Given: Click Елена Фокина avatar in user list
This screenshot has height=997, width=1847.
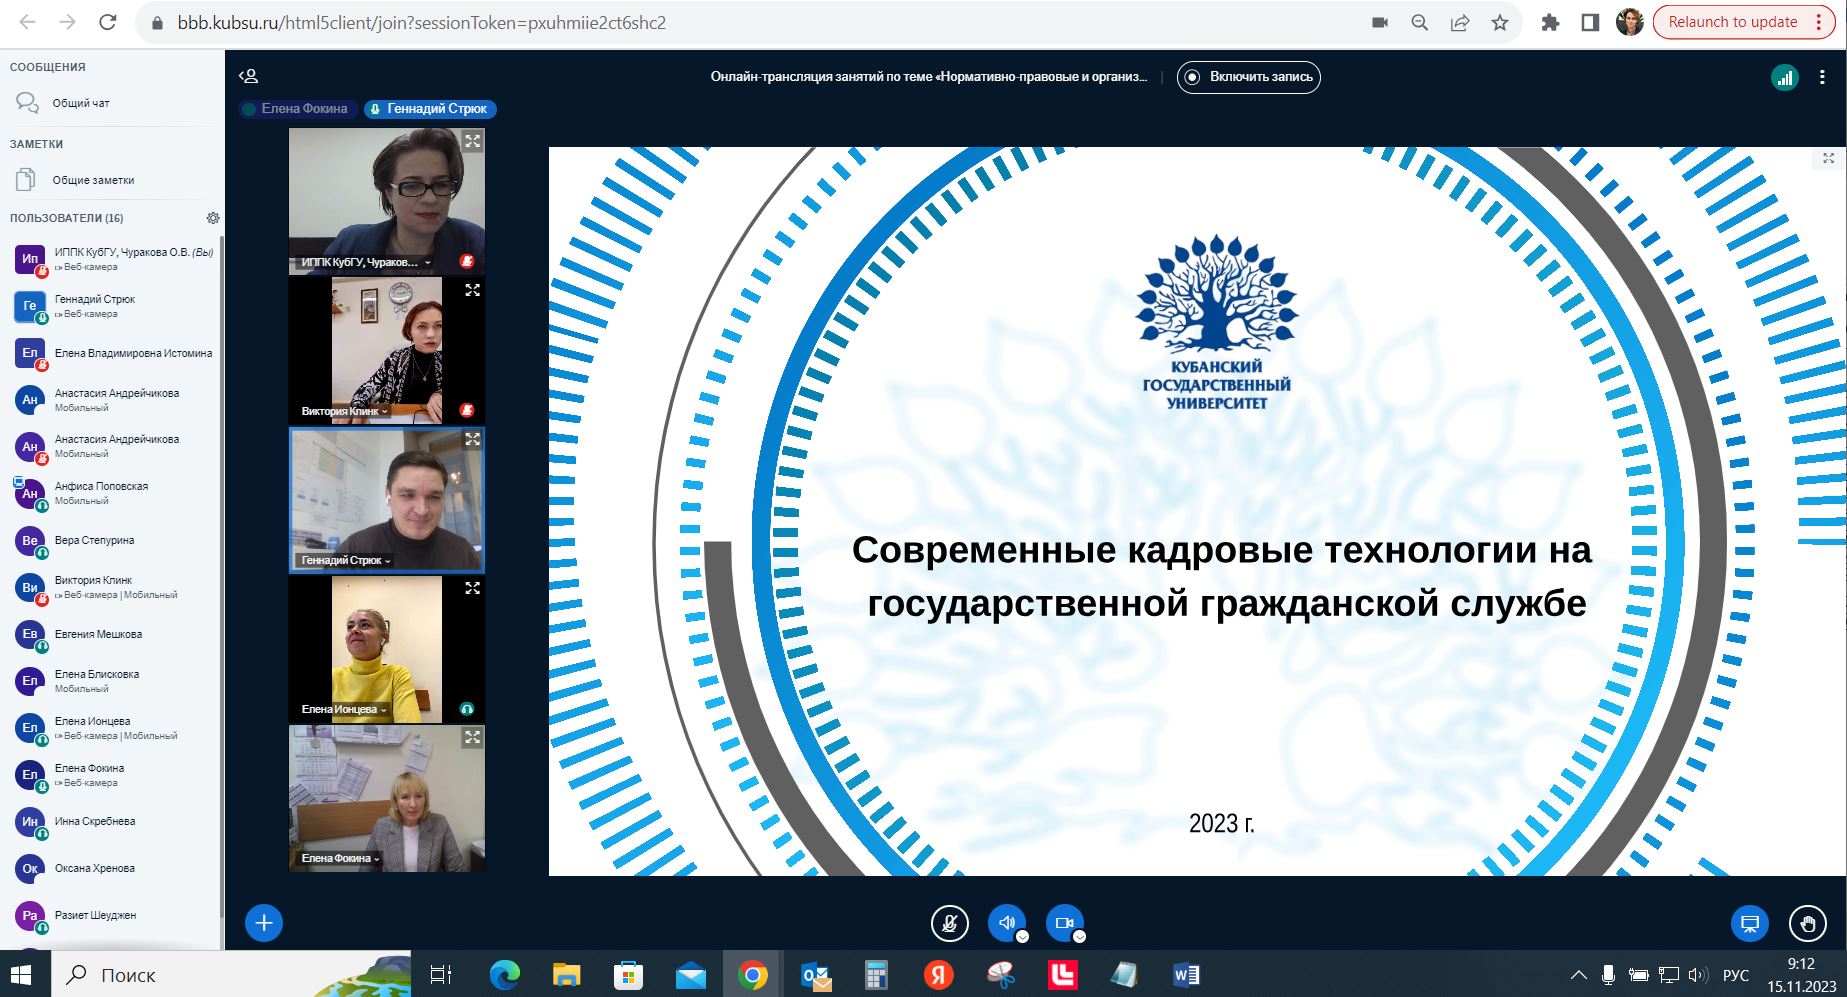Looking at the screenshot, I should click(30, 774).
